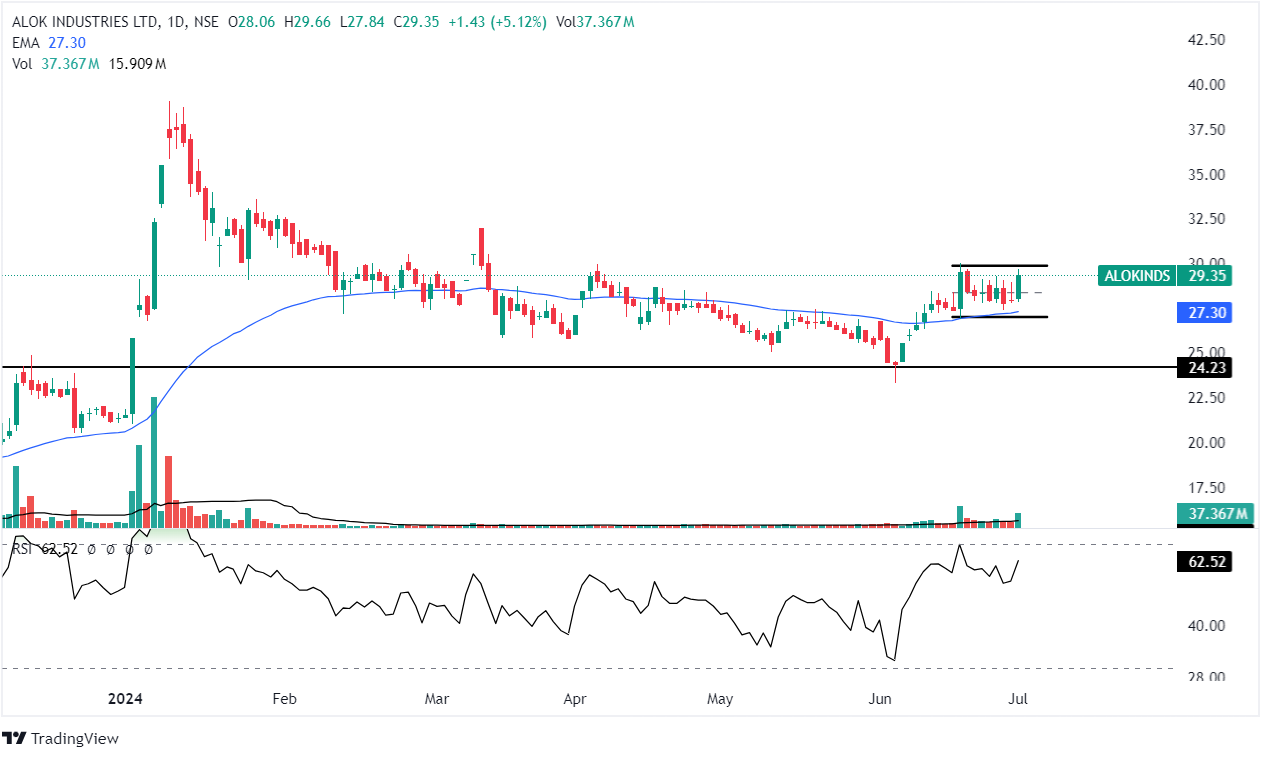Click the TradingView text link

point(74,739)
